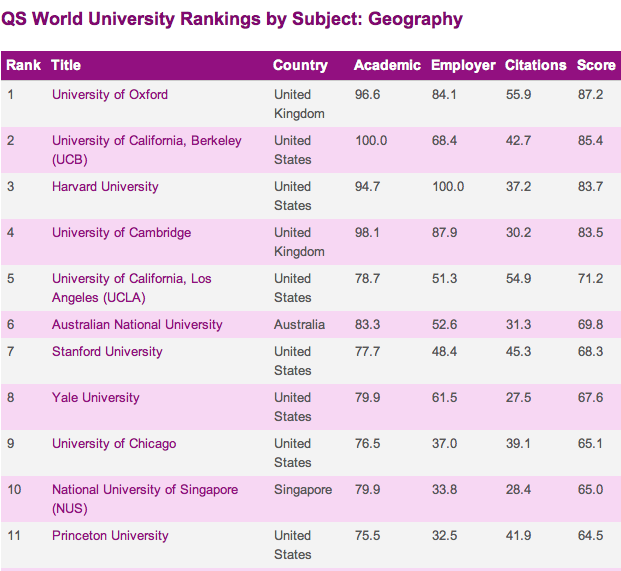Open the Australian National University link
621x571 pixels.
click(x=137, y=325)
